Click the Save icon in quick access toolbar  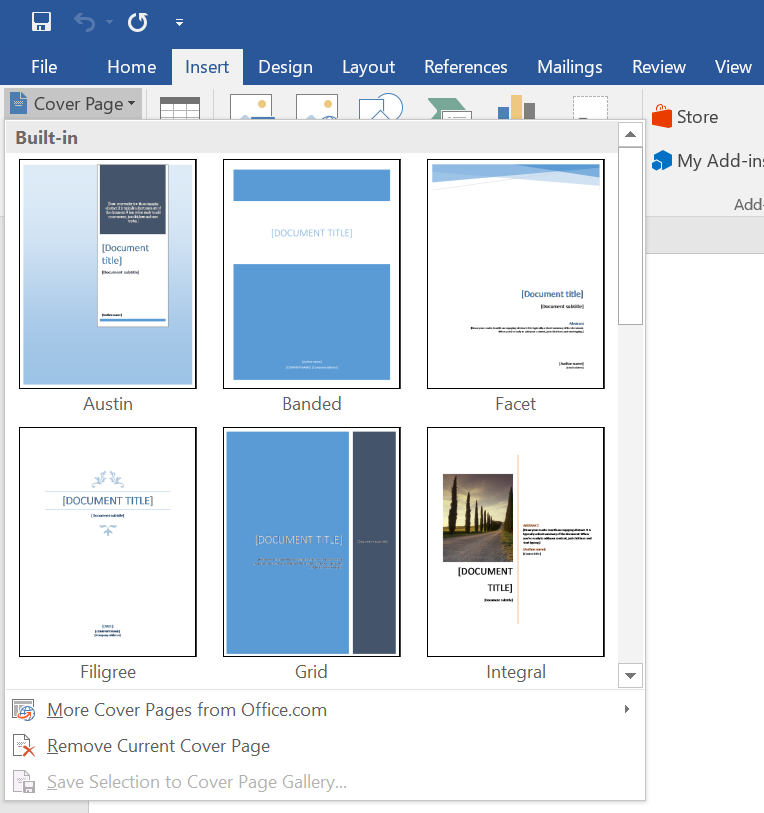point(42,21)
